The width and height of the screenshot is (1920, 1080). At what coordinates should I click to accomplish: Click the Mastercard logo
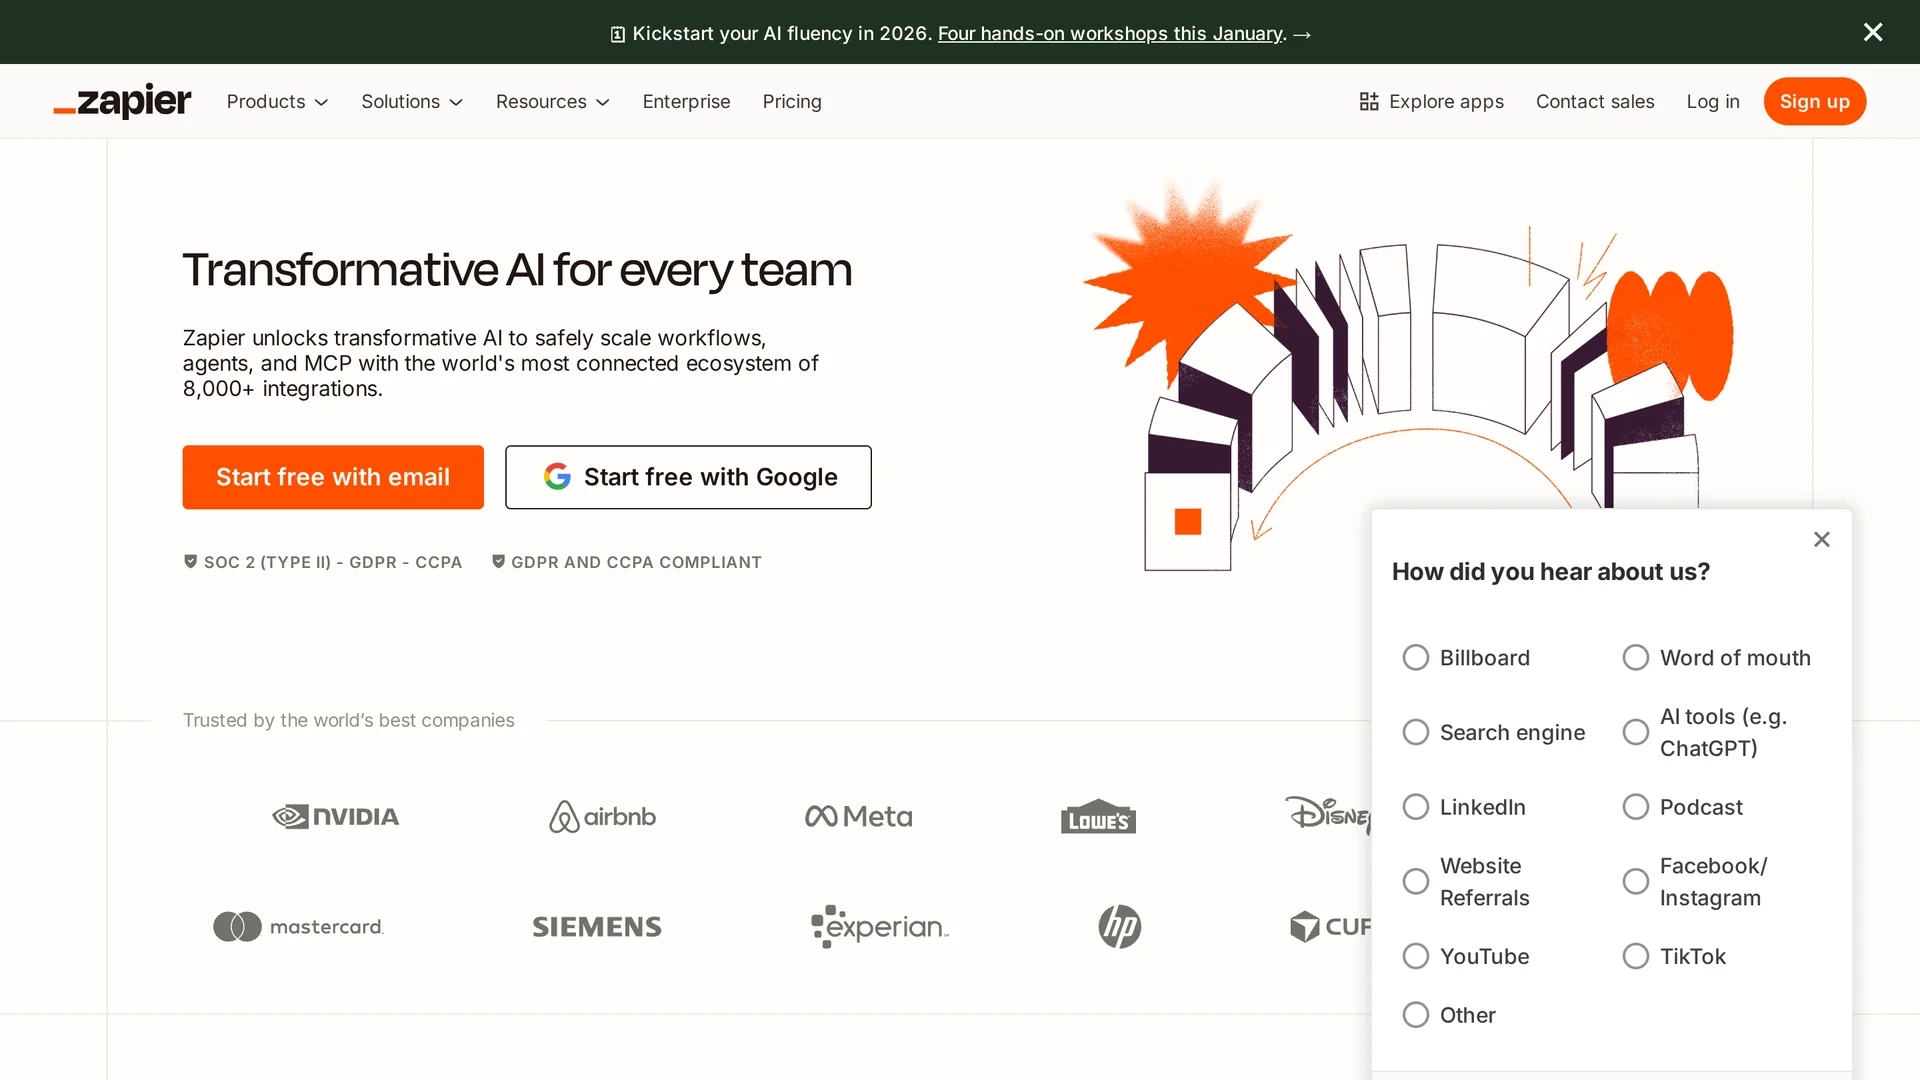coord(298,927)
